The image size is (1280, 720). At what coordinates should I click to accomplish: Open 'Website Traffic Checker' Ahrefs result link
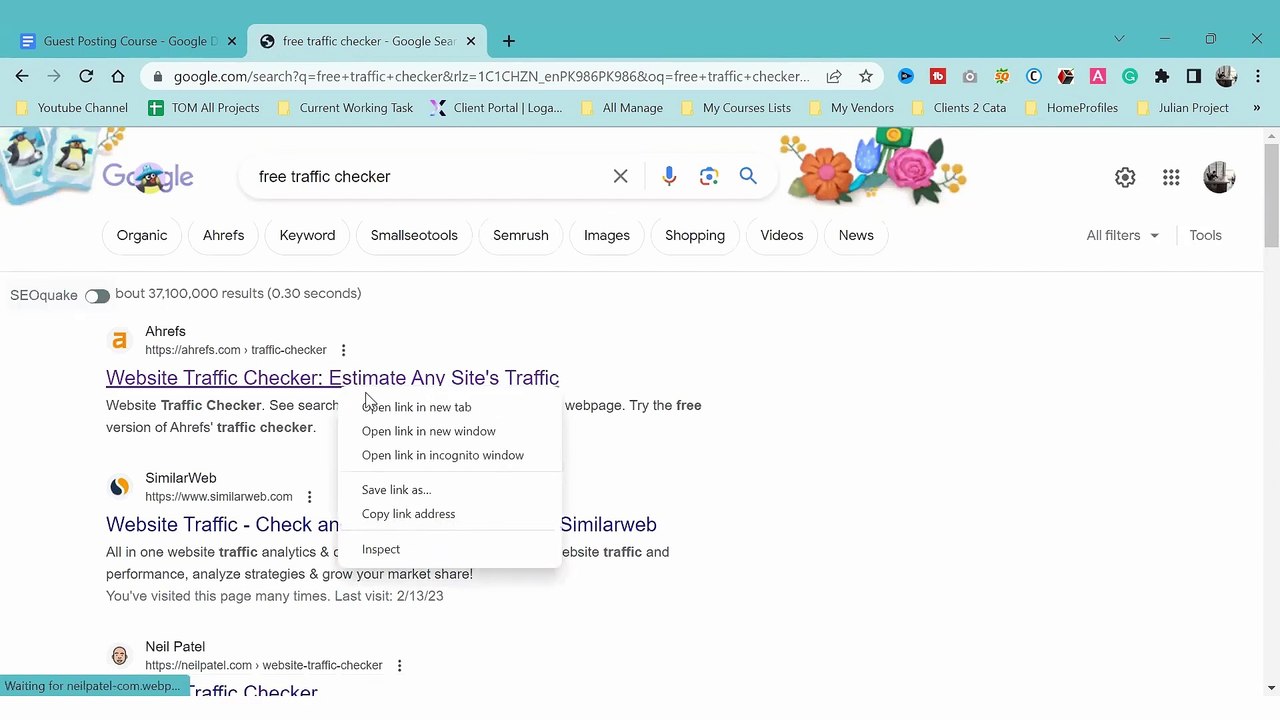coord(332,378)
